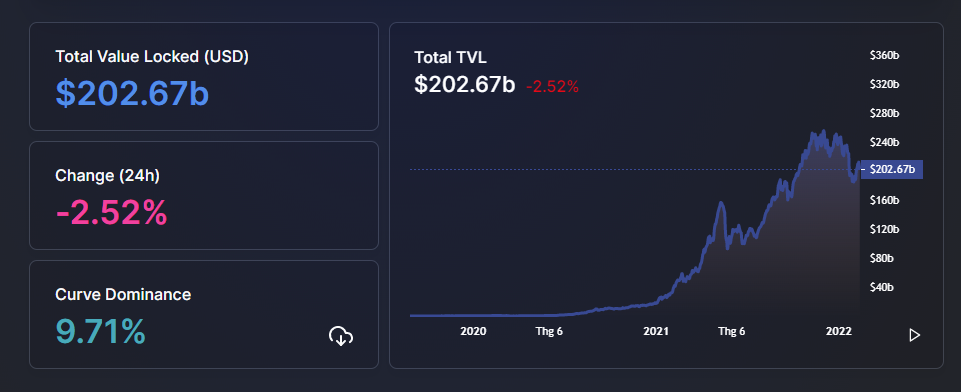Image resolution: width=961 pixels, height=392 pixels.
Task: Click the $240b y-axis label
Action: click(884, 142)
